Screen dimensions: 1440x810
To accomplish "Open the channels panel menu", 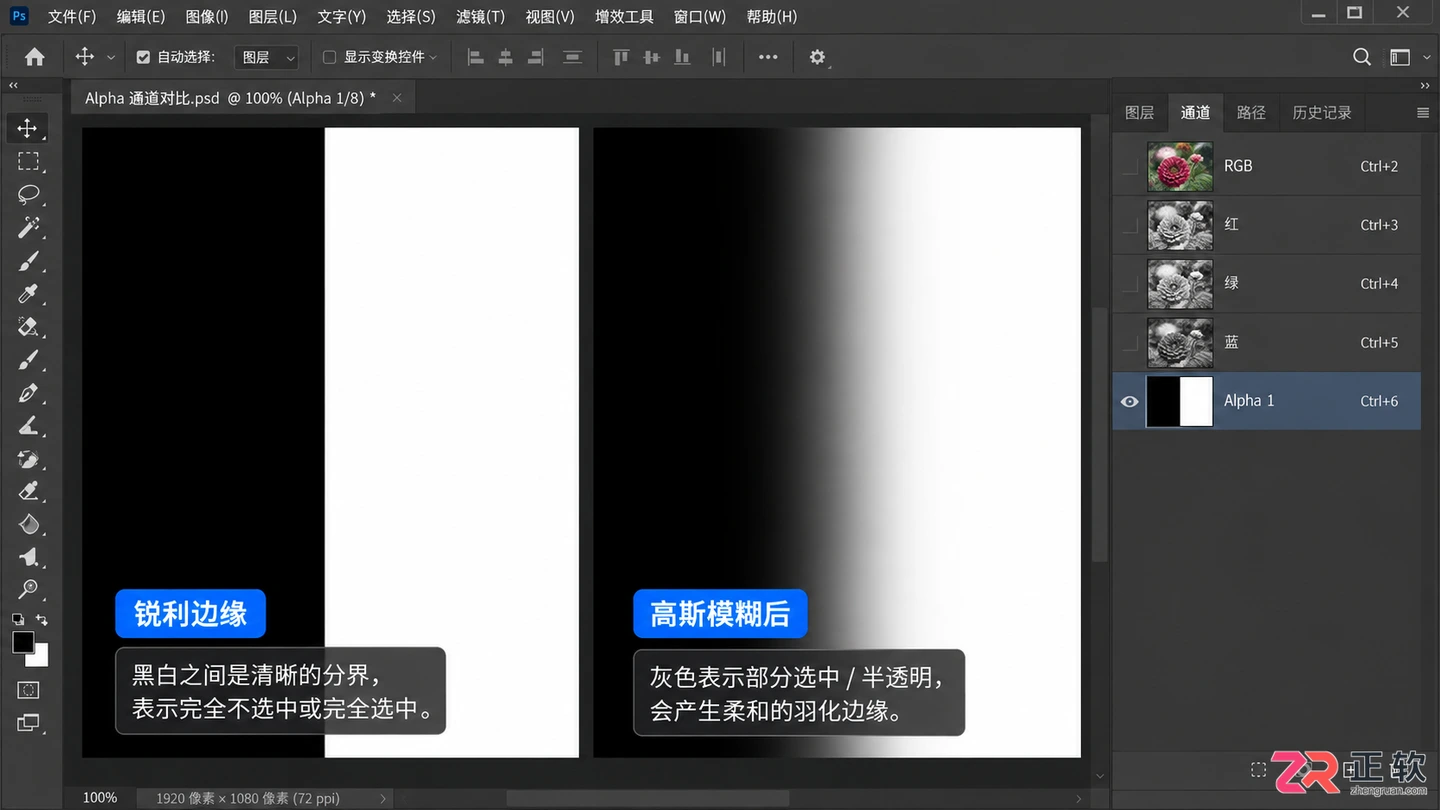I will point(1423,113).
